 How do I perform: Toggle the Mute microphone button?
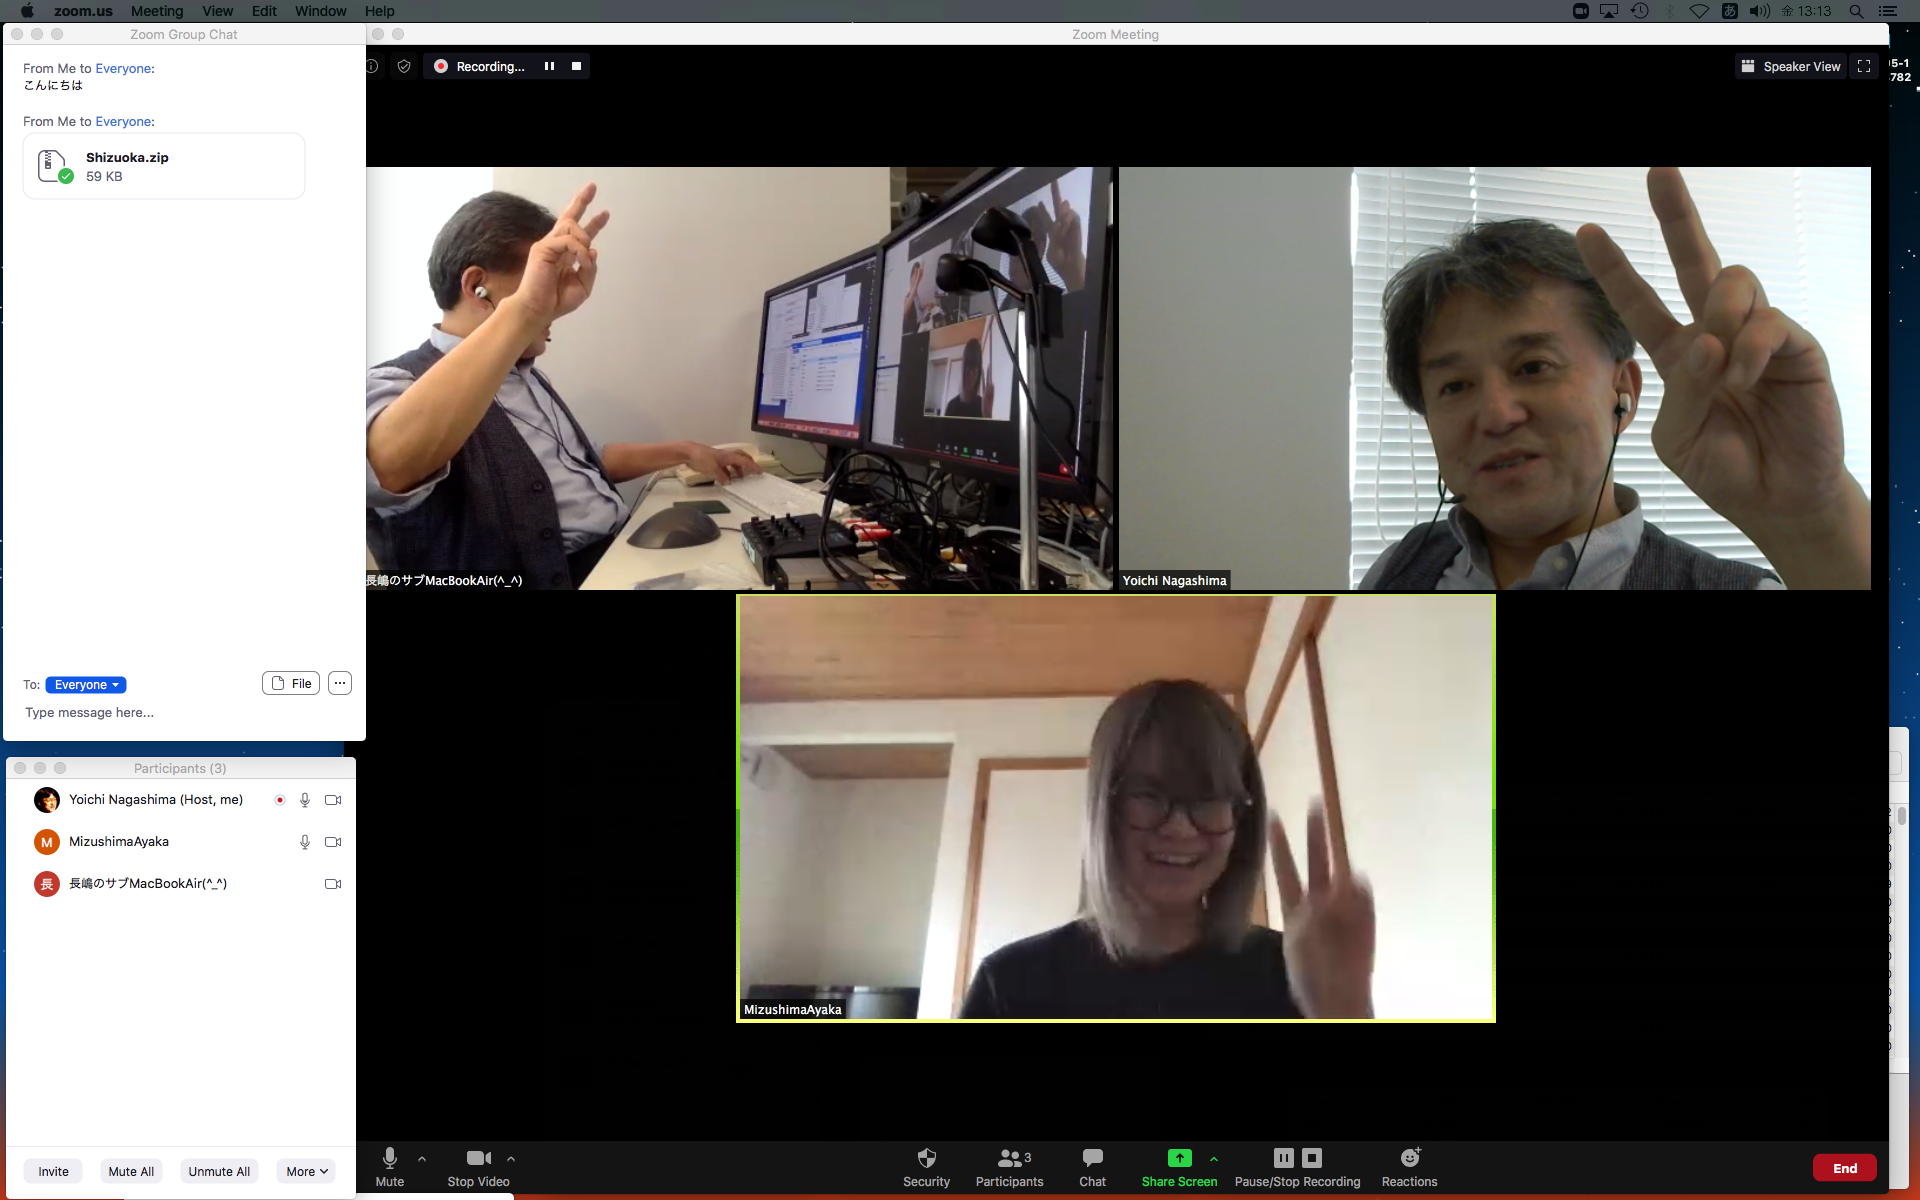390,1158
